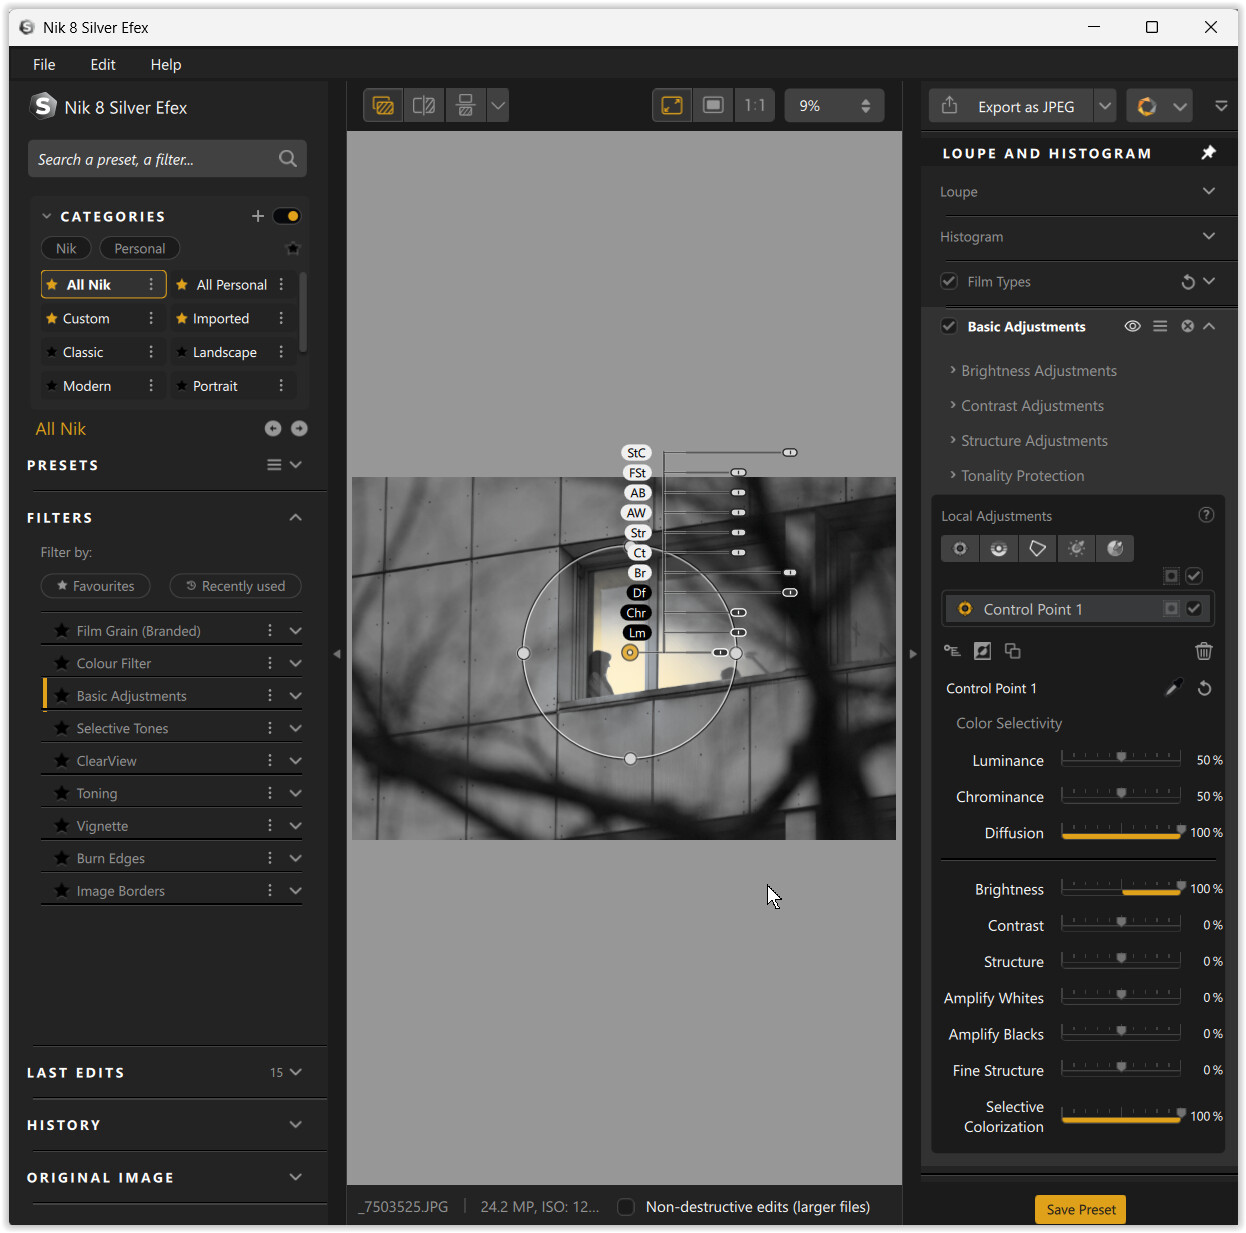Click the fit-to-screen zoom icon

(x=672, y=105)
